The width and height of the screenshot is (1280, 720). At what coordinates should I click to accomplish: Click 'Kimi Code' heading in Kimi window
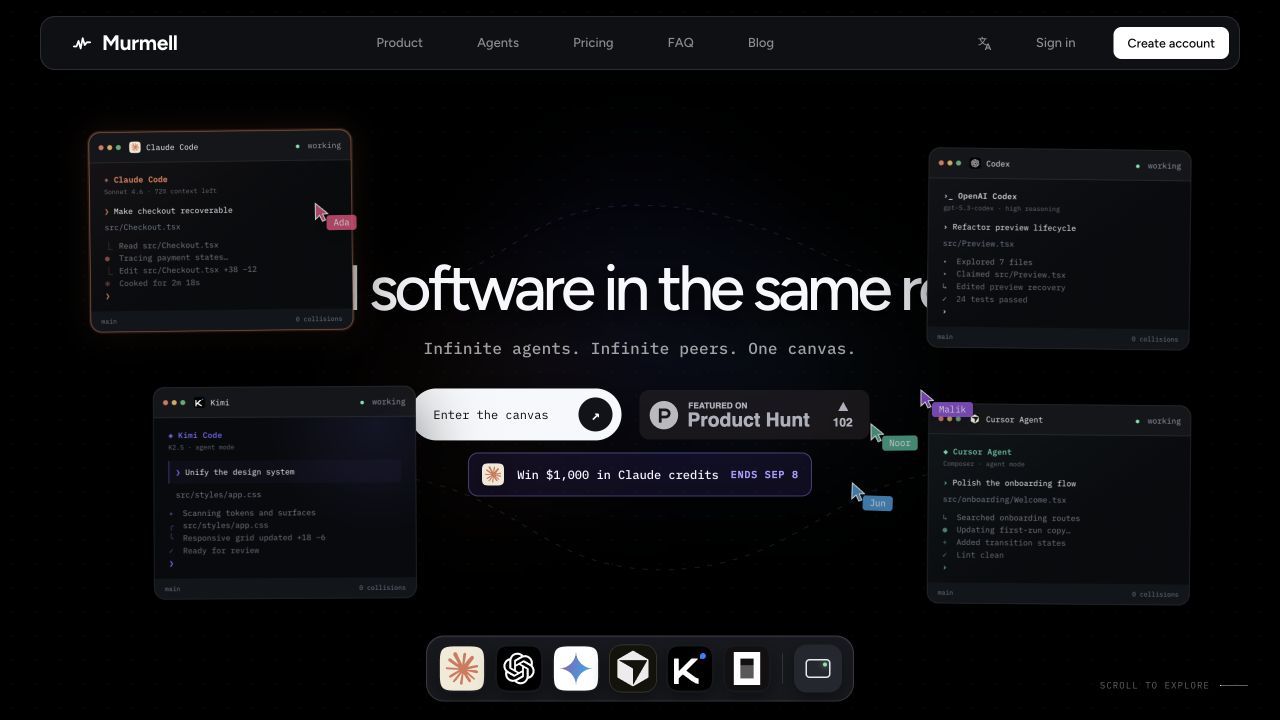pos(200,436)
